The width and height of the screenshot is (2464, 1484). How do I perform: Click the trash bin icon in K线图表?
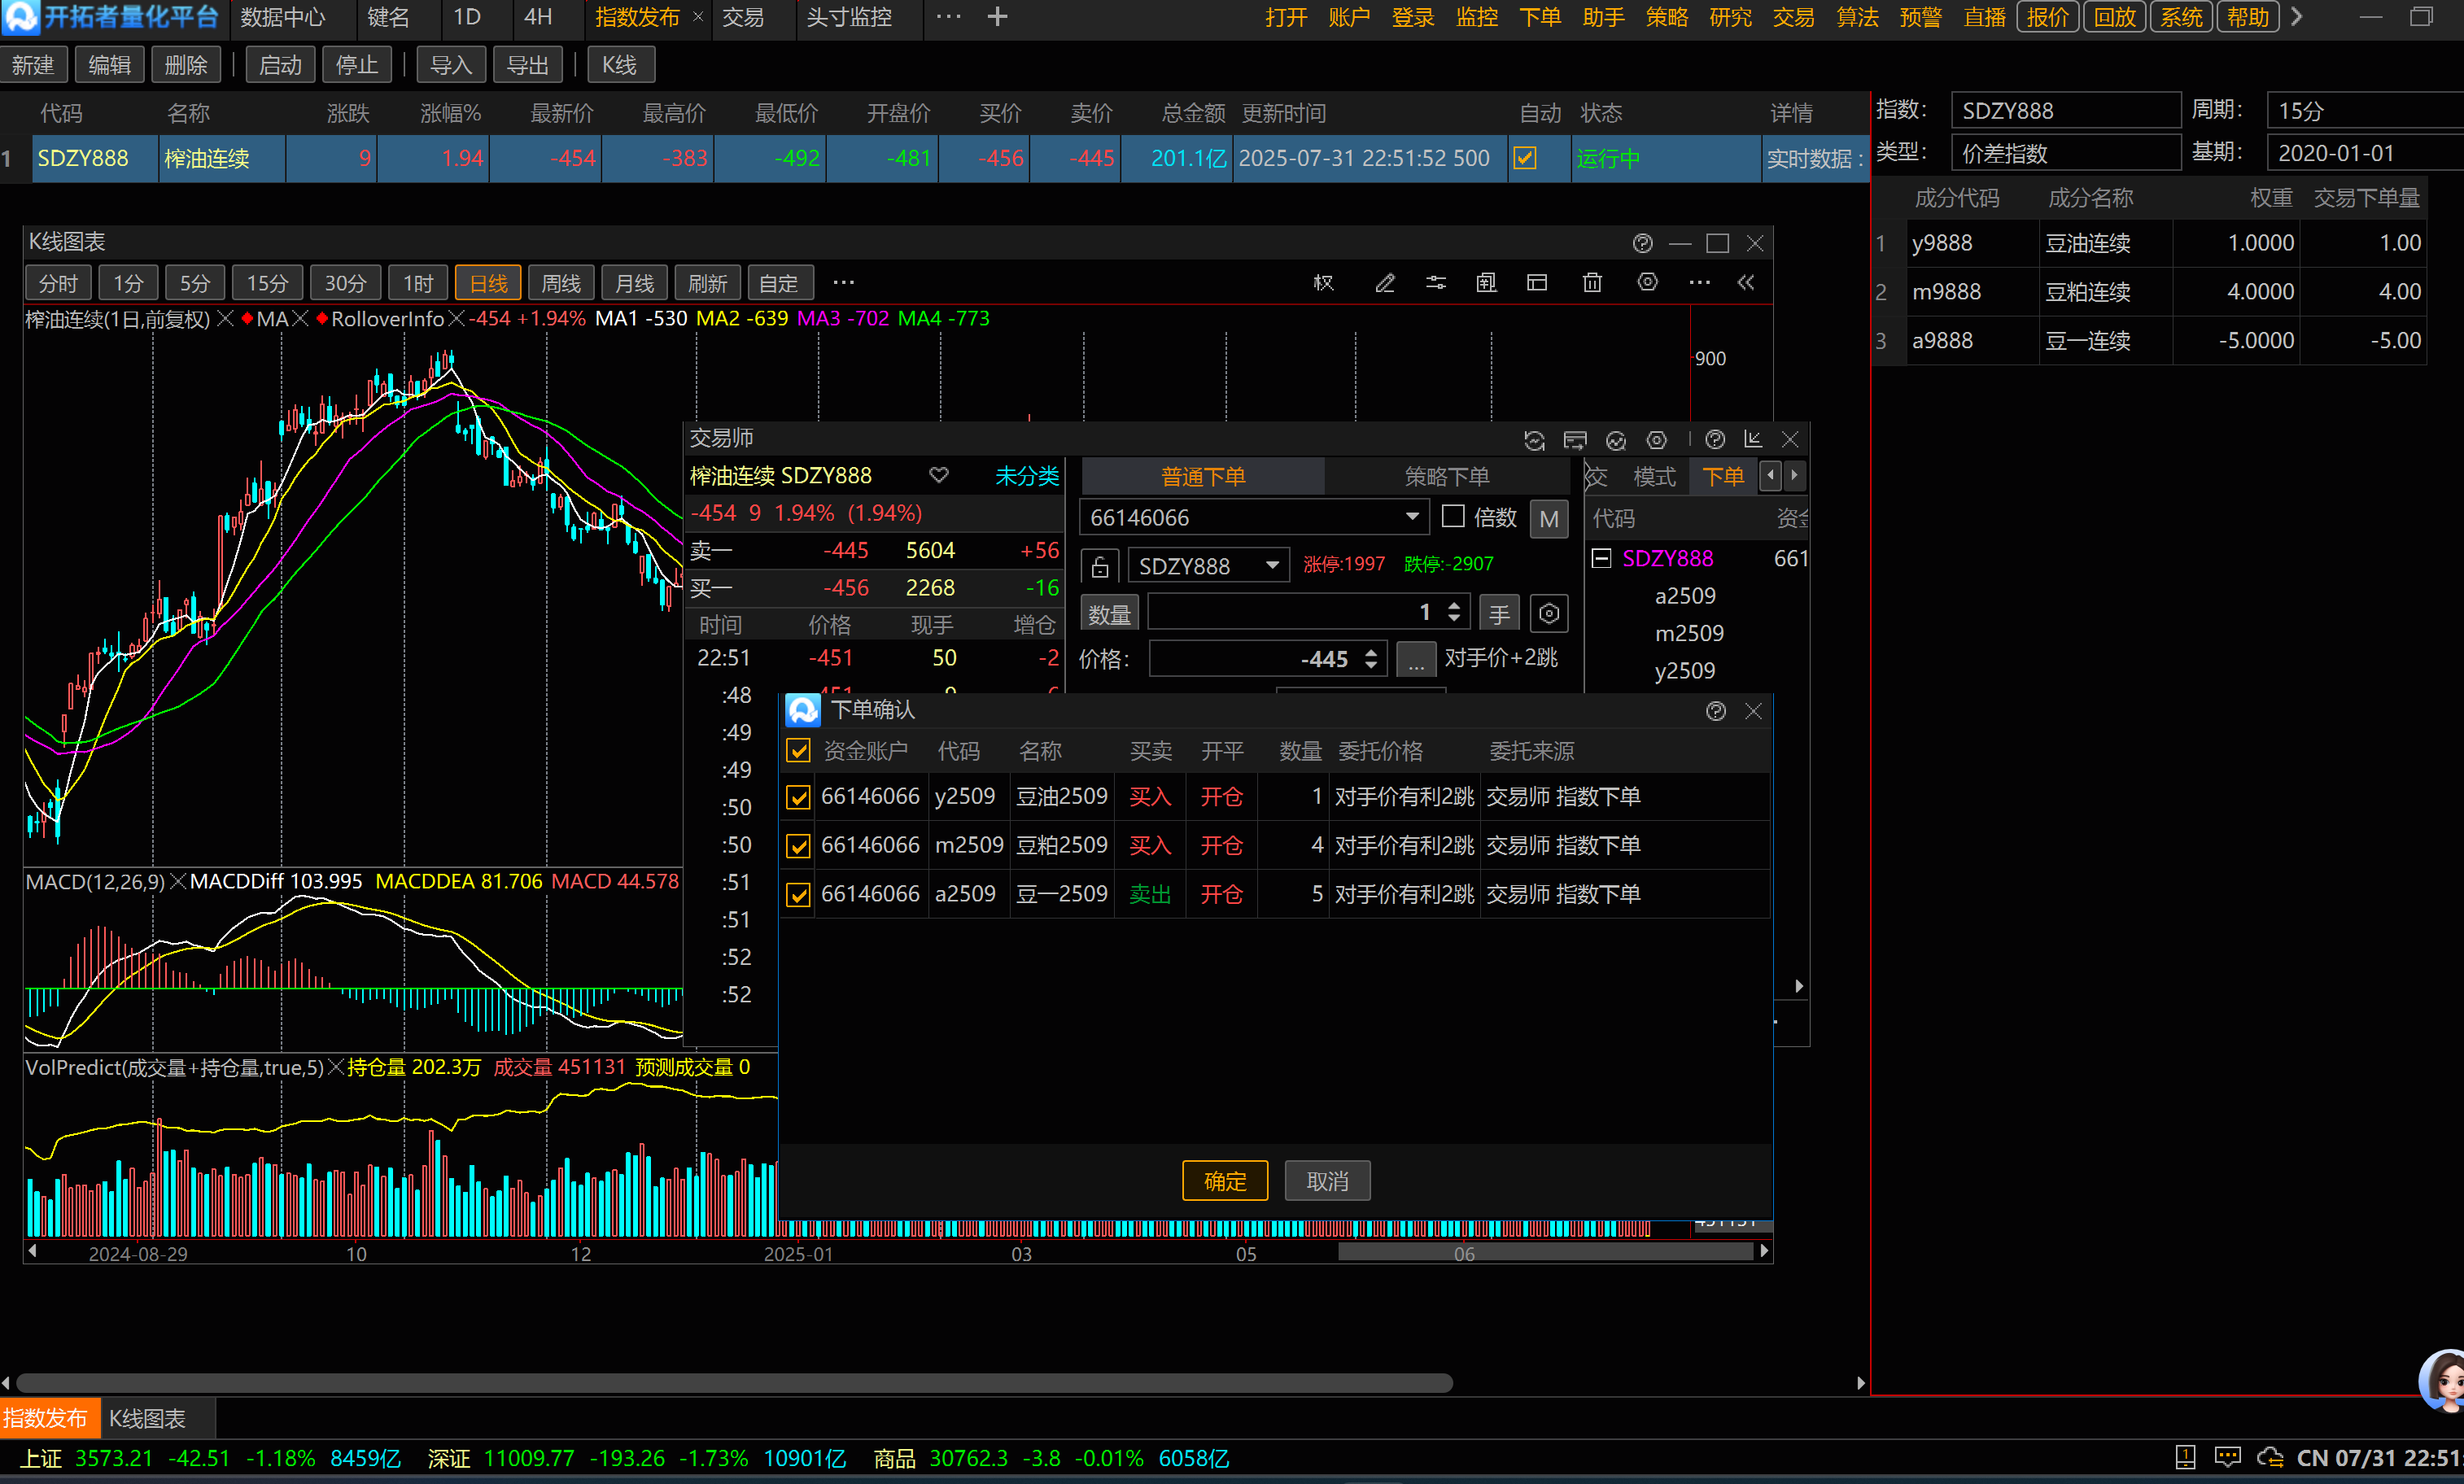point(1592,283)
